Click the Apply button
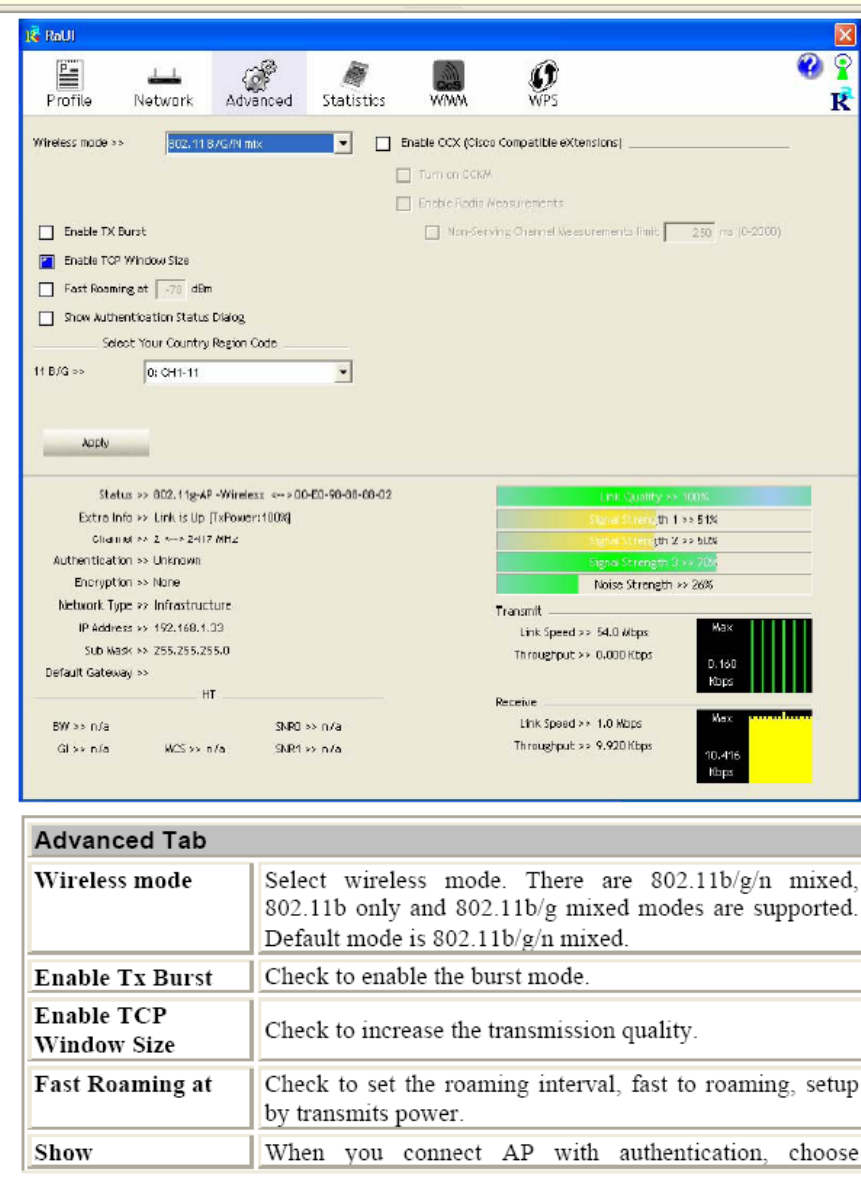This screenshot has width=861, height=1178. point(95,443)
